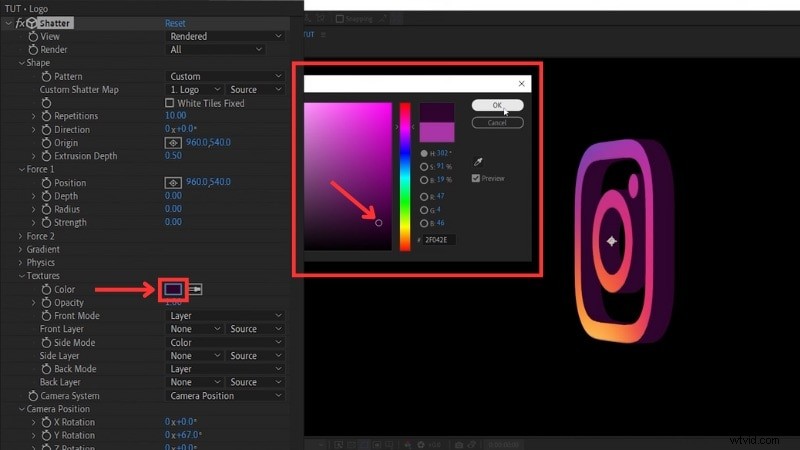The image size is (800, 450).
Task: Switch to the TUT composition tab
Action: [309, 34]
